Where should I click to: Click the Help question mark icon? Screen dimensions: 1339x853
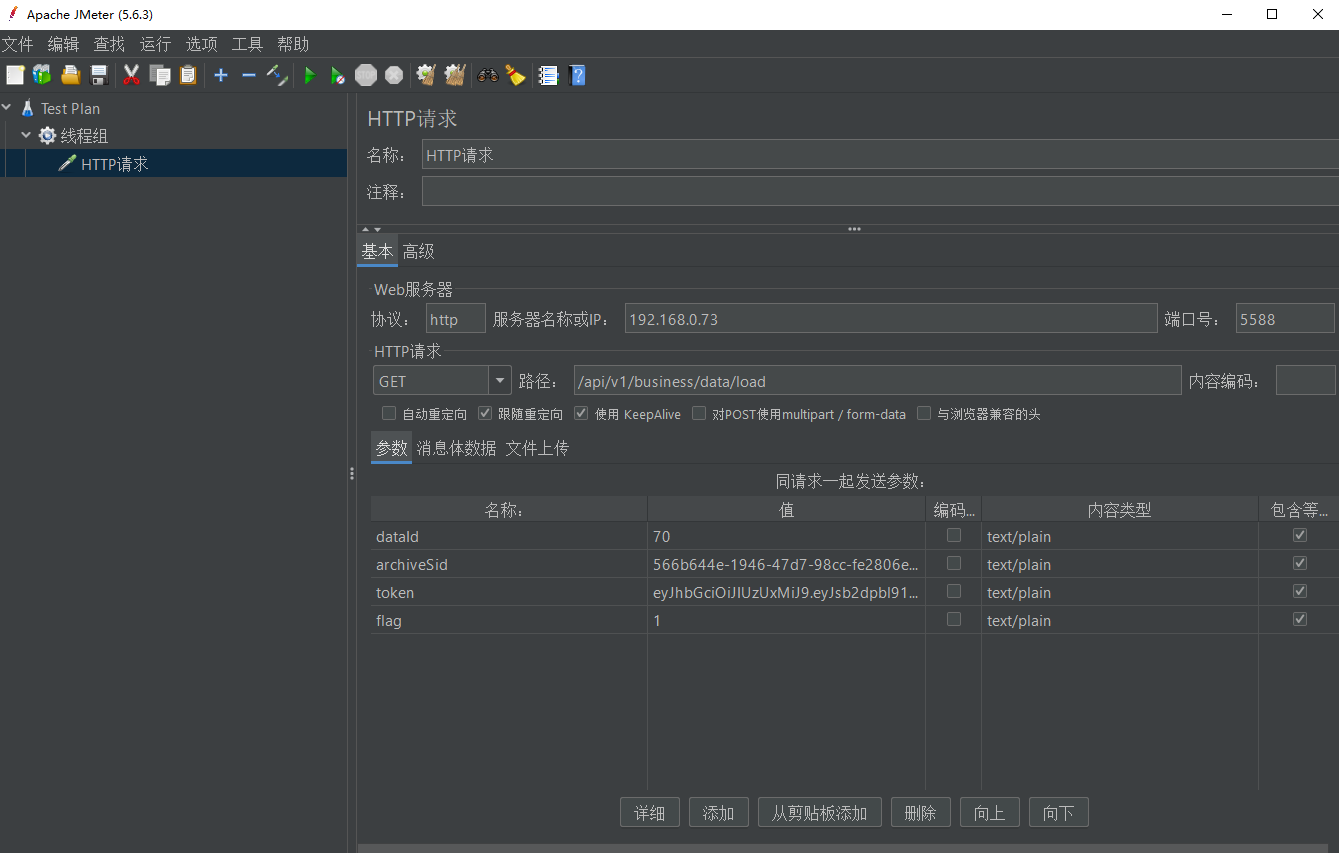coord(577,75)
